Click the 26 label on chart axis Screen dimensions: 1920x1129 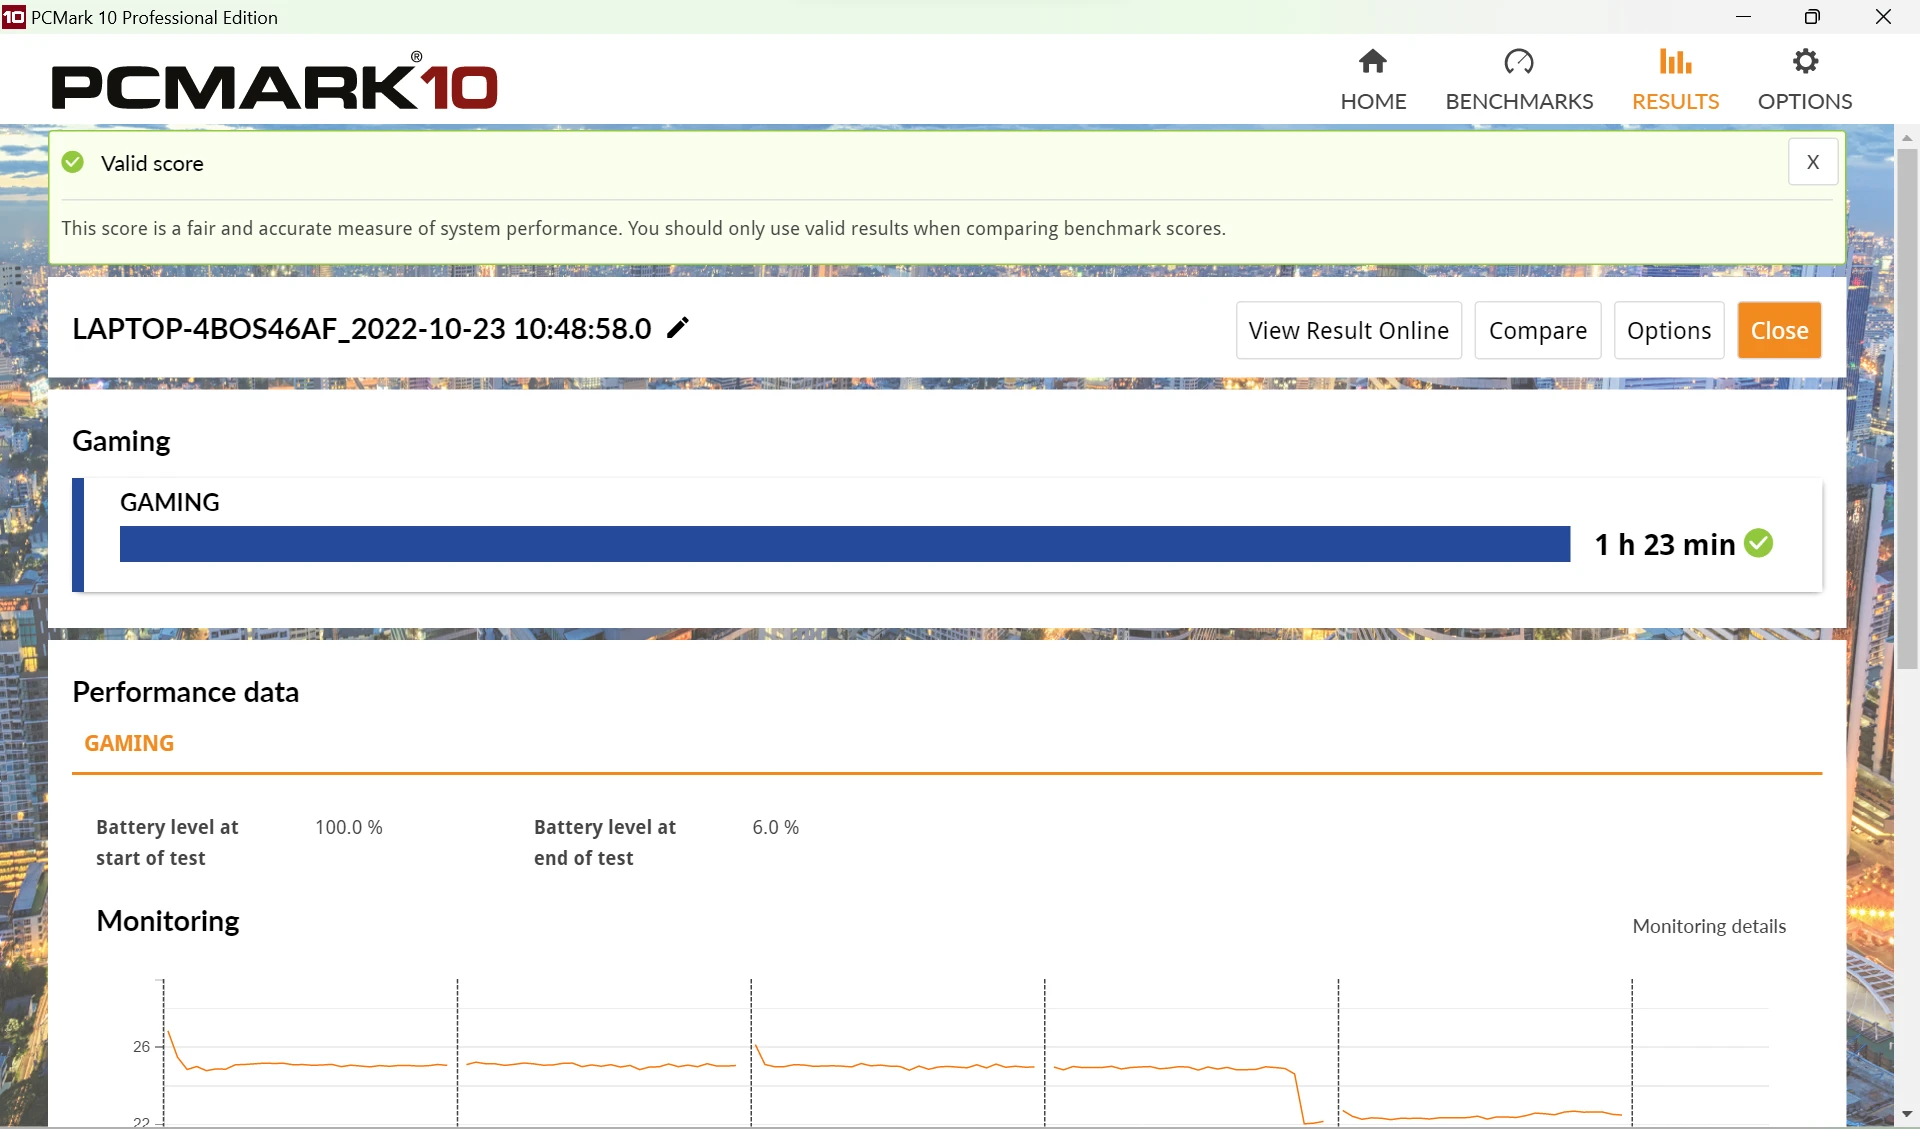pyautogui.click(x=141, y=1047)
